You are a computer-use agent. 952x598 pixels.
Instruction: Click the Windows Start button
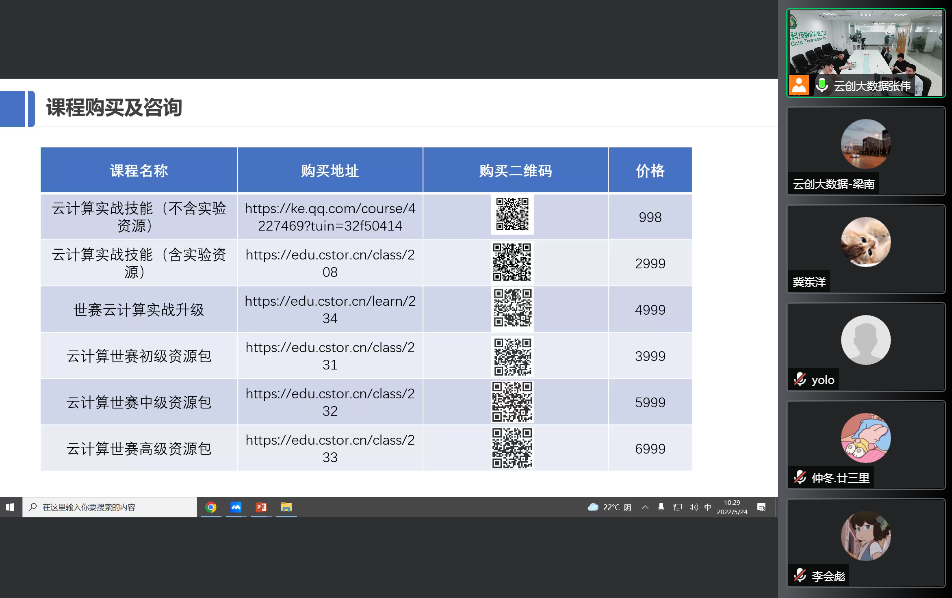[10, 507]
